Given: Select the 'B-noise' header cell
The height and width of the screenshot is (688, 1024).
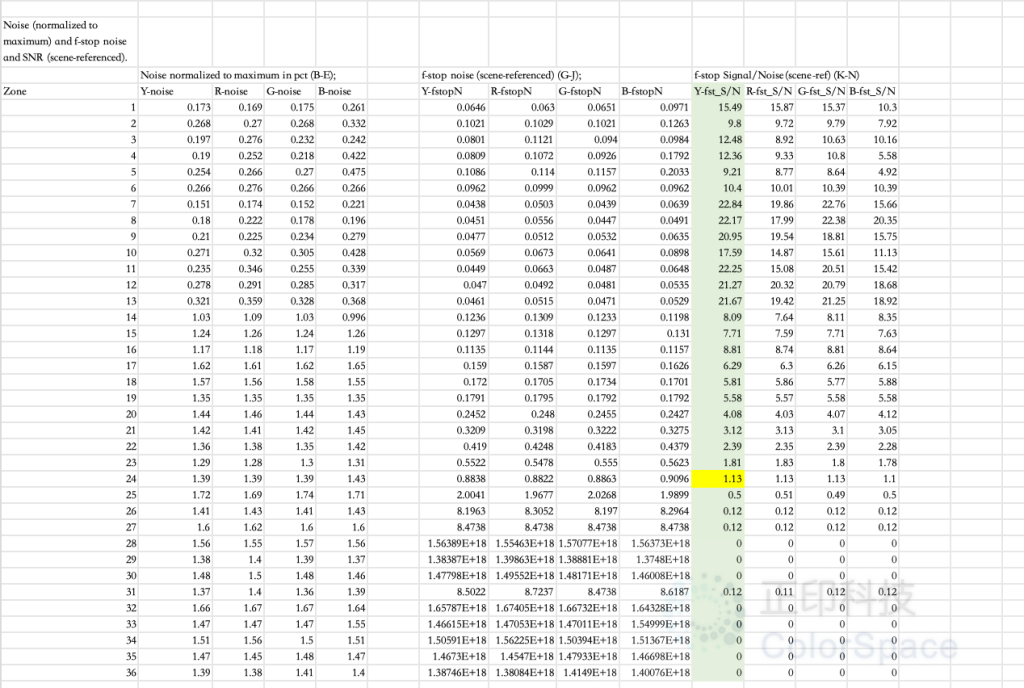Looking at the screenshot, I should (342, 91).
